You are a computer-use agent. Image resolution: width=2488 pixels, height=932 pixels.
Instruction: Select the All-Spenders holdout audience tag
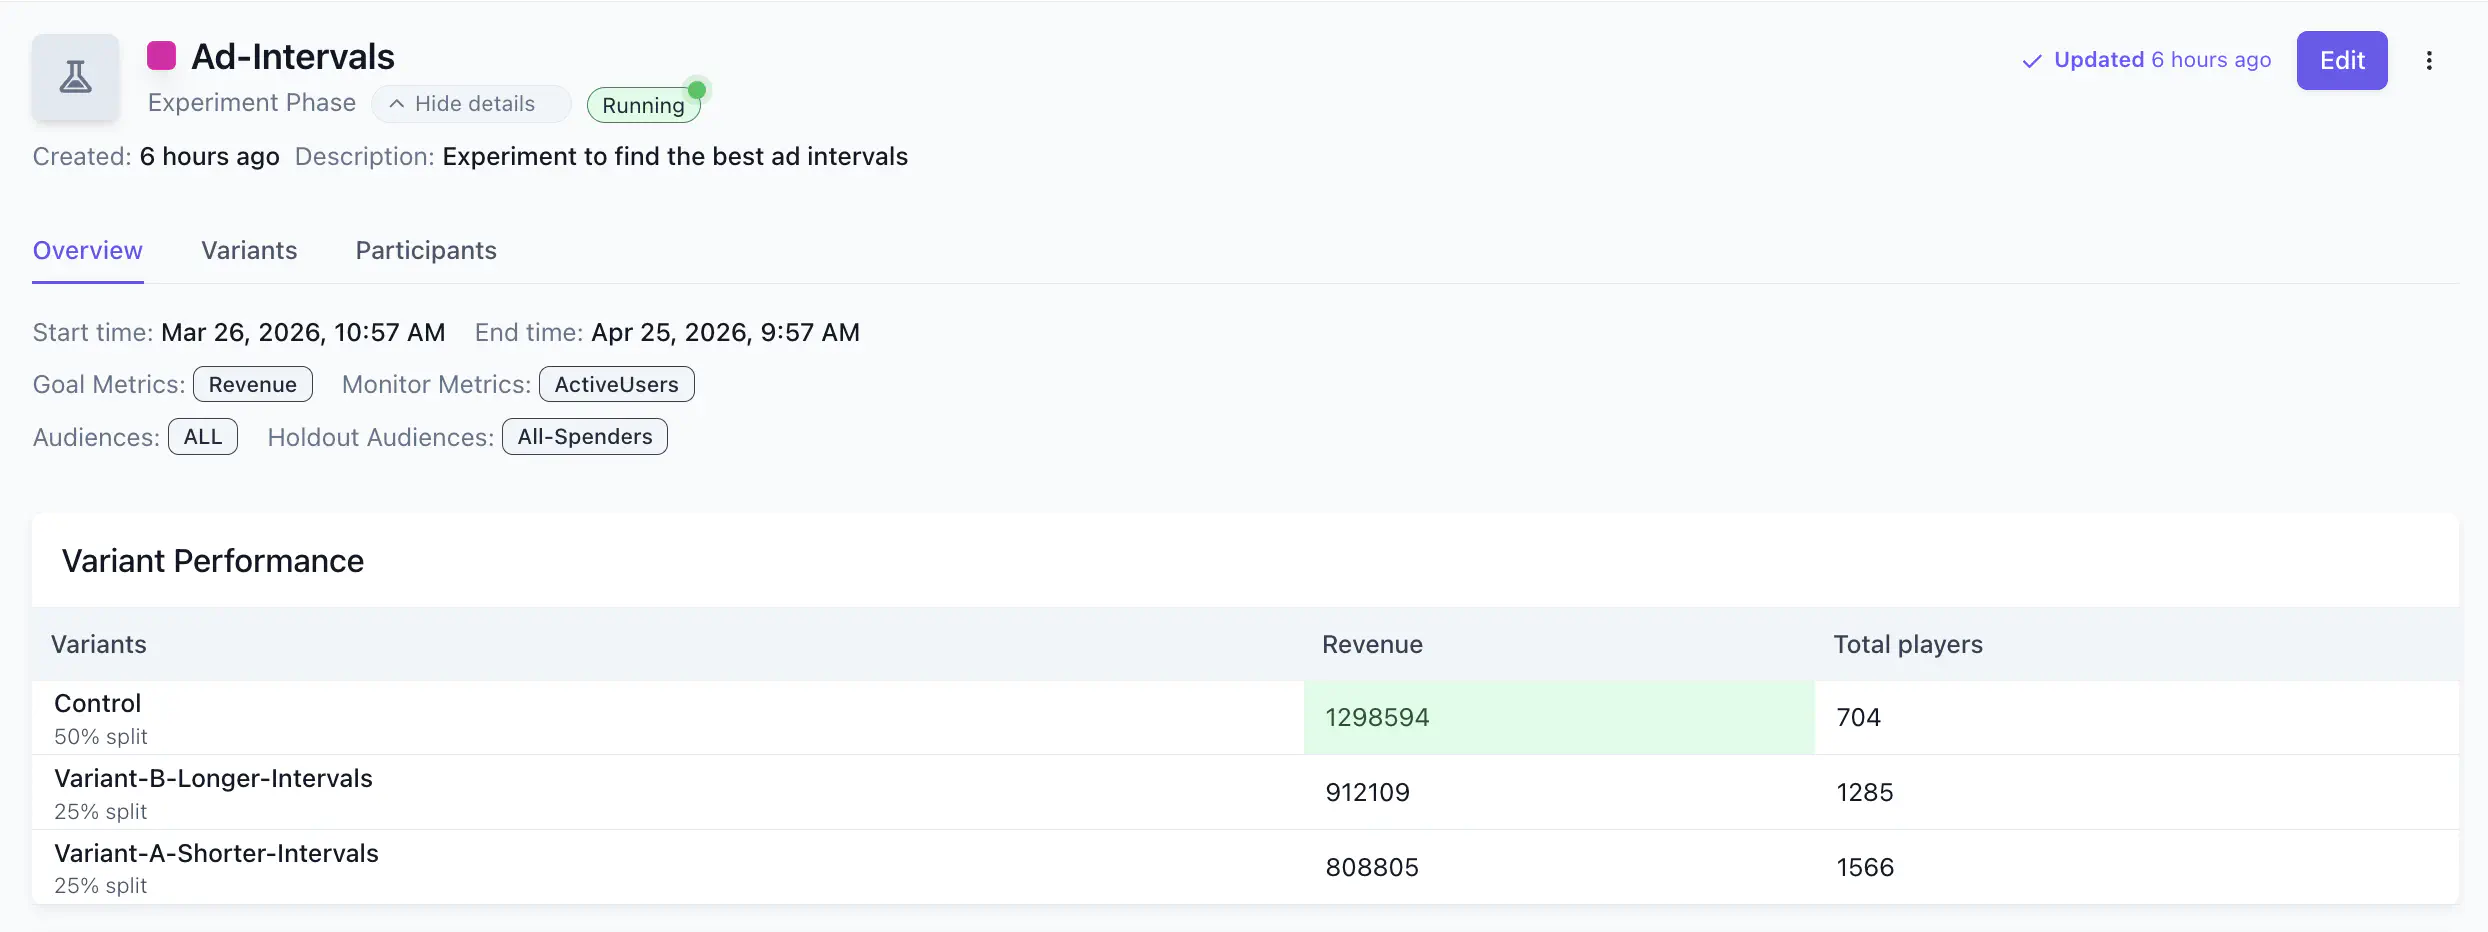[x=584, y=437]
